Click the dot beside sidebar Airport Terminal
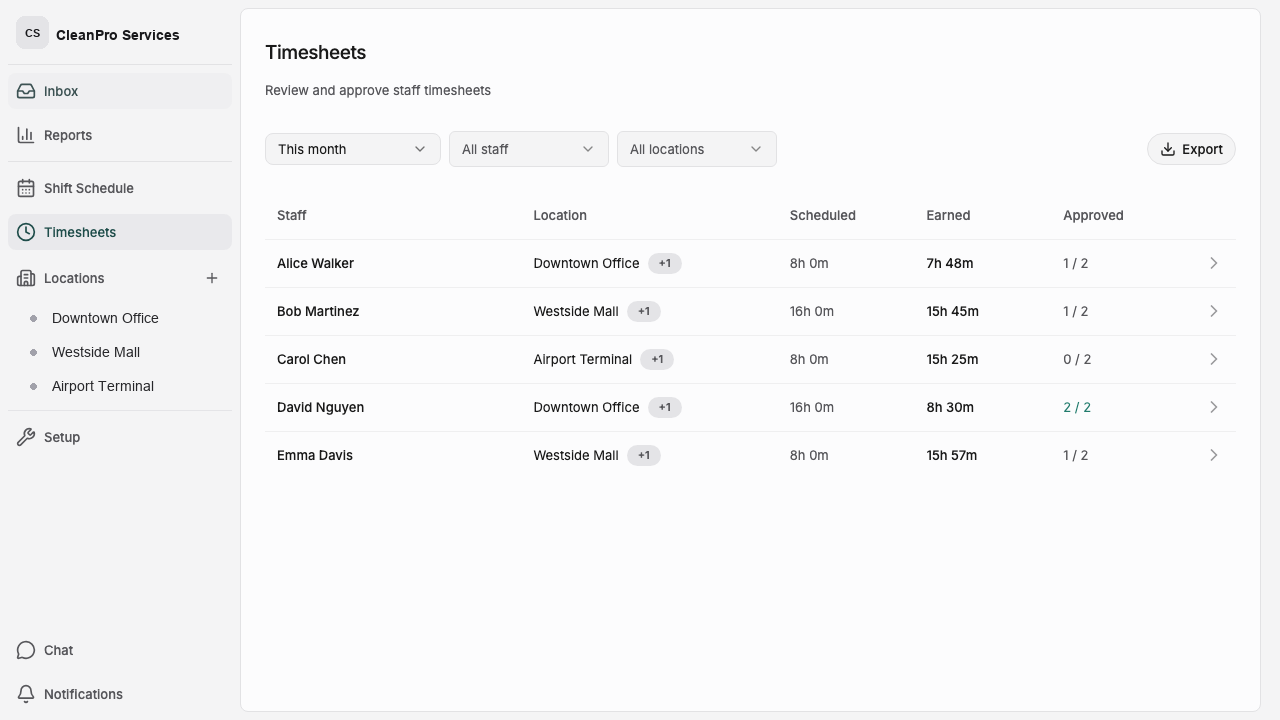 [x=33, y=386]
